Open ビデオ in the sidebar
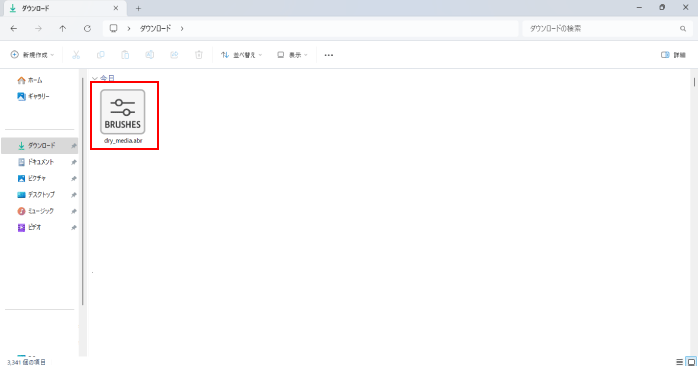The width and height of the screenshot is (698, 366). (x=29, y=228)
